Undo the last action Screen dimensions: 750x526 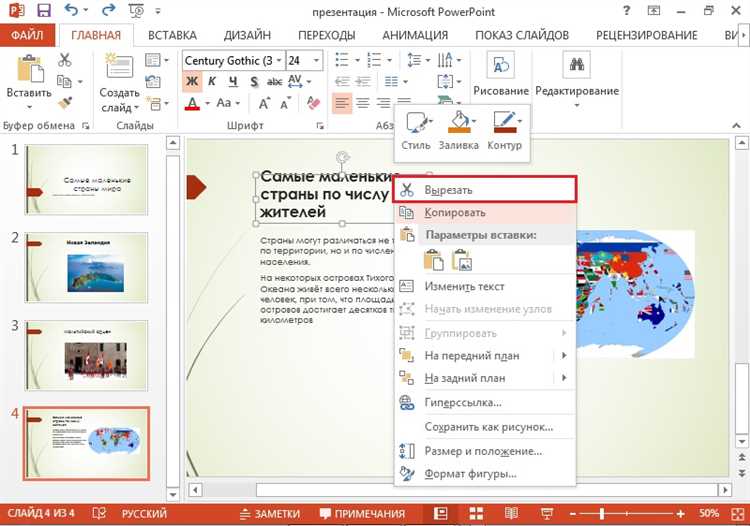tap(71, 10)
